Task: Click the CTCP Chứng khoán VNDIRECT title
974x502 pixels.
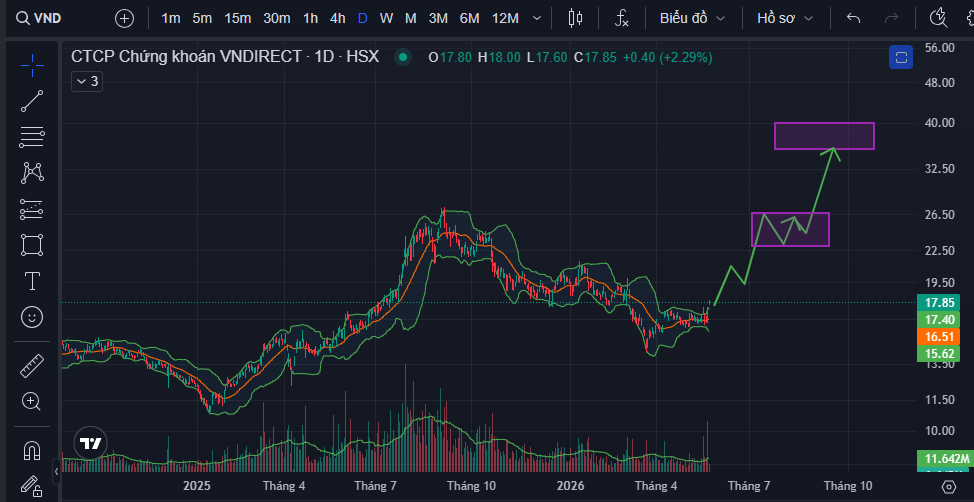Action: 184,57
